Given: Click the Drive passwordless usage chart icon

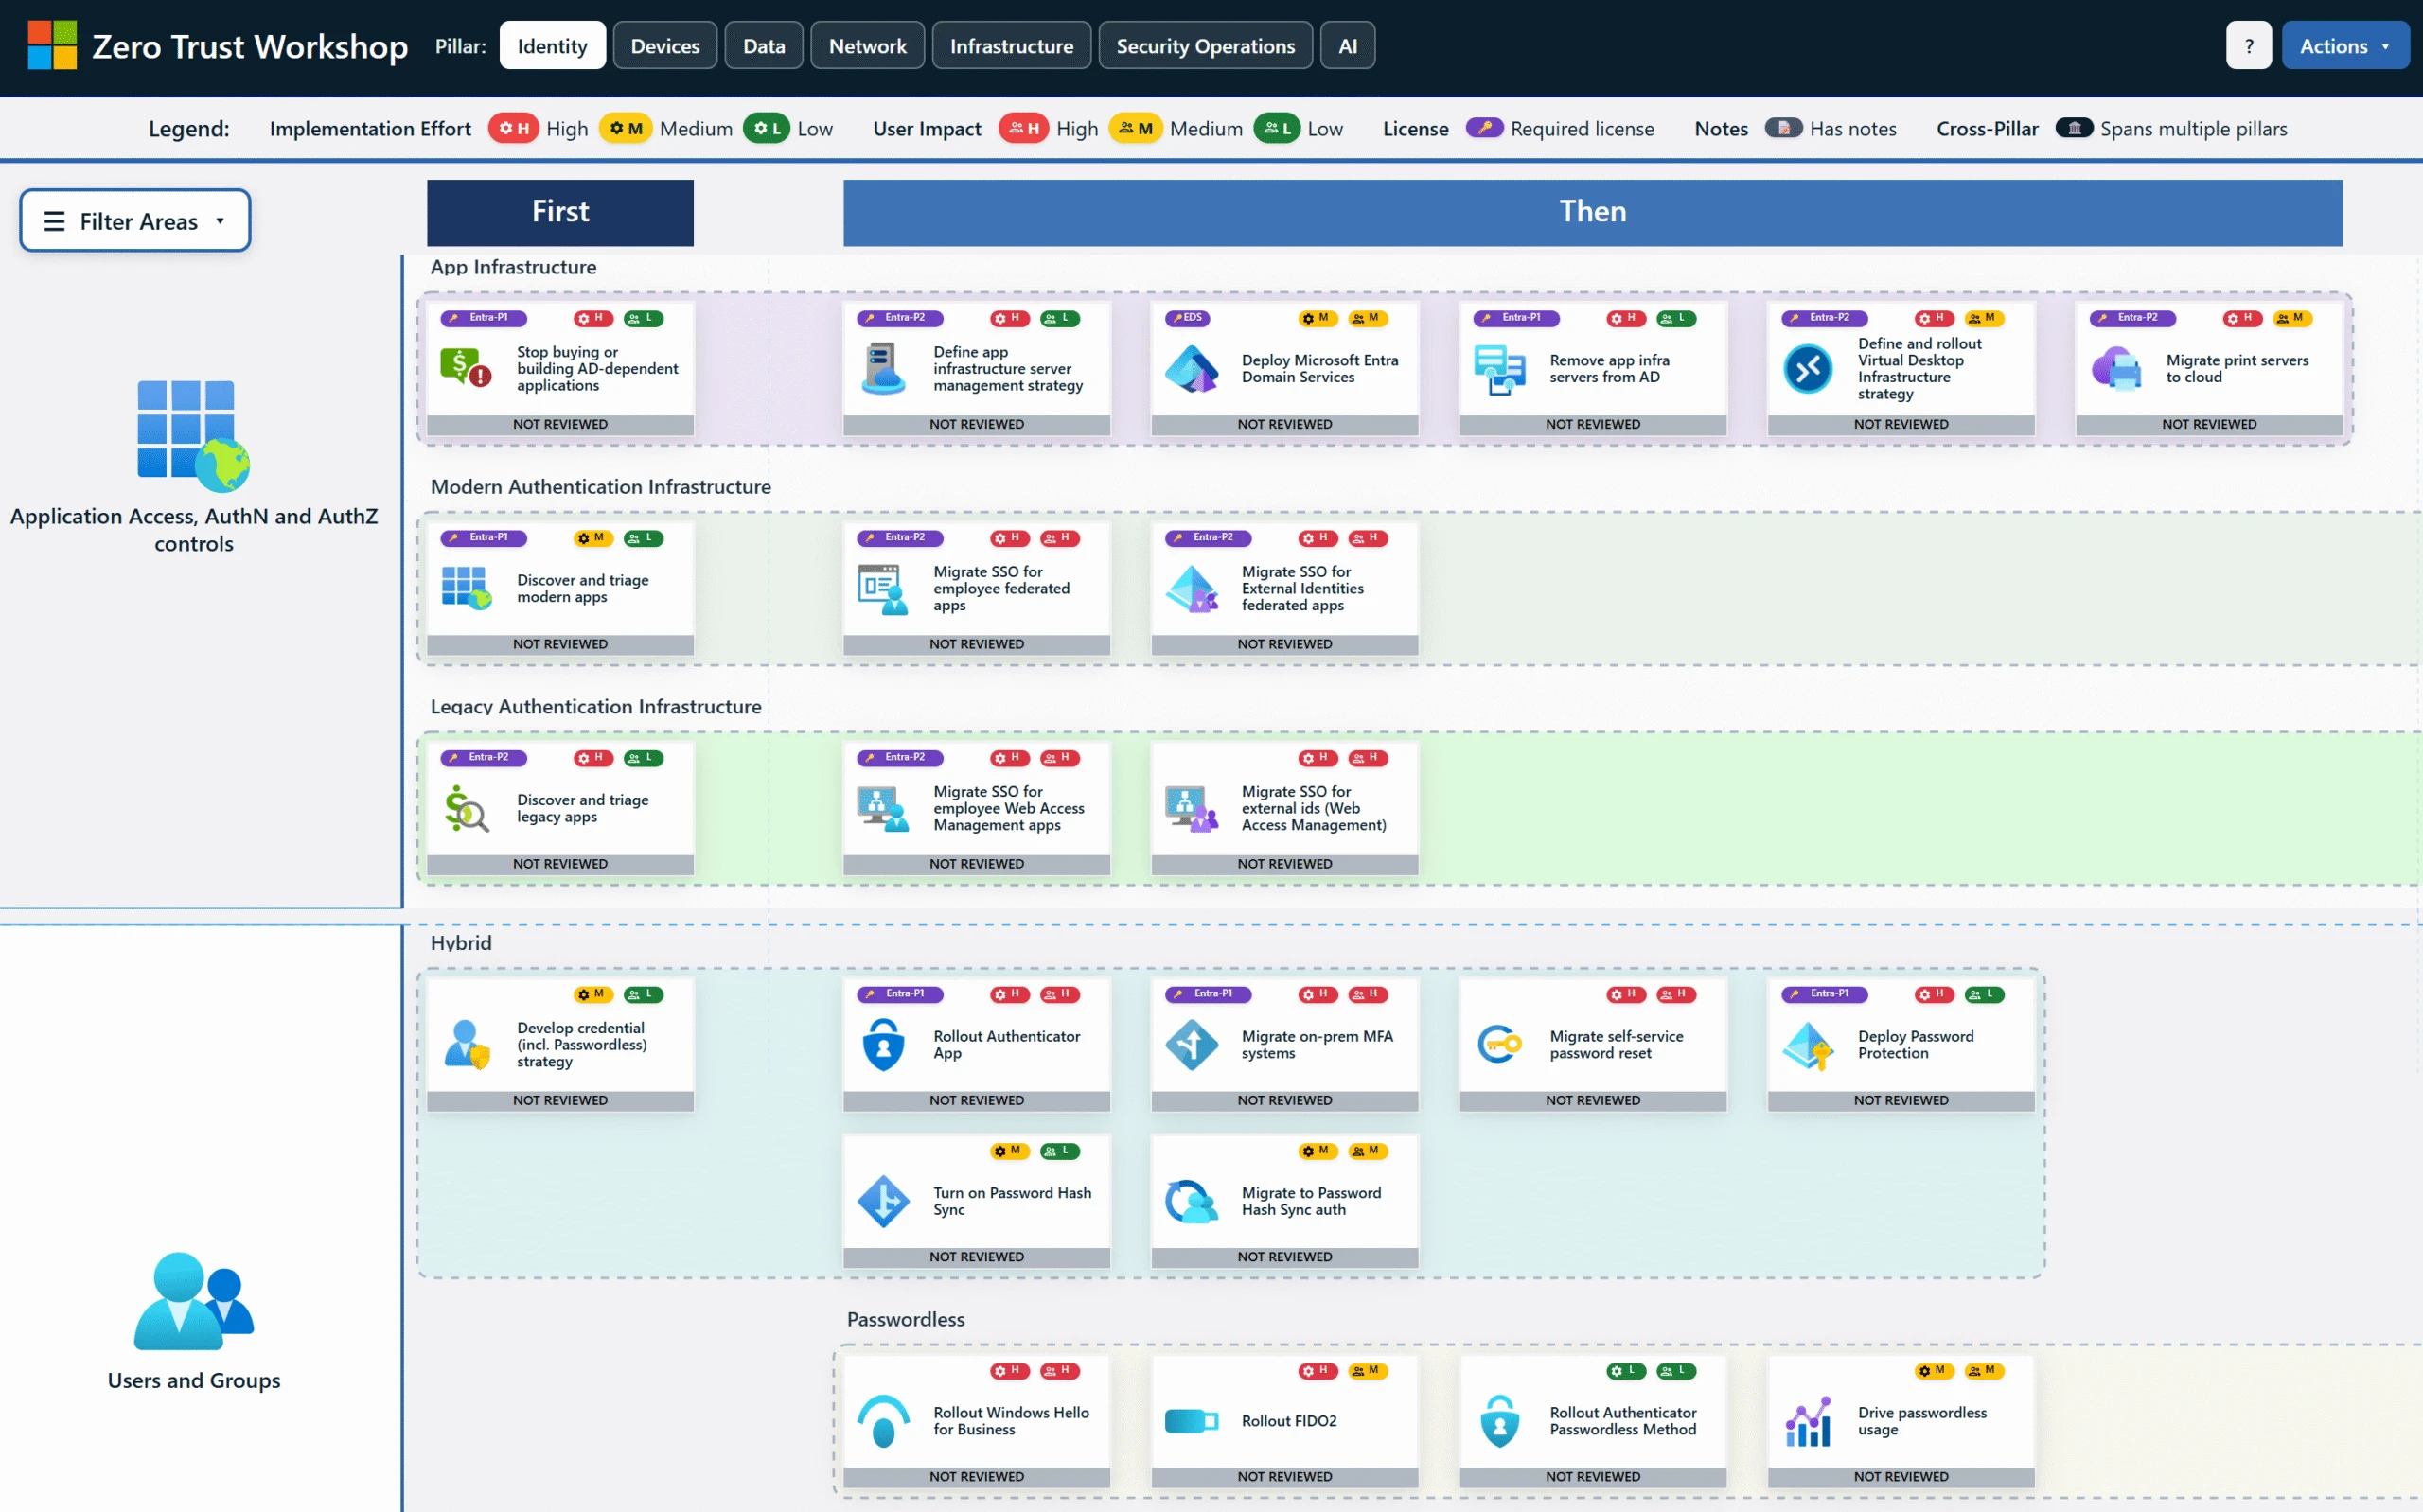Looking at the screenshot, I should (1808, 1421).
